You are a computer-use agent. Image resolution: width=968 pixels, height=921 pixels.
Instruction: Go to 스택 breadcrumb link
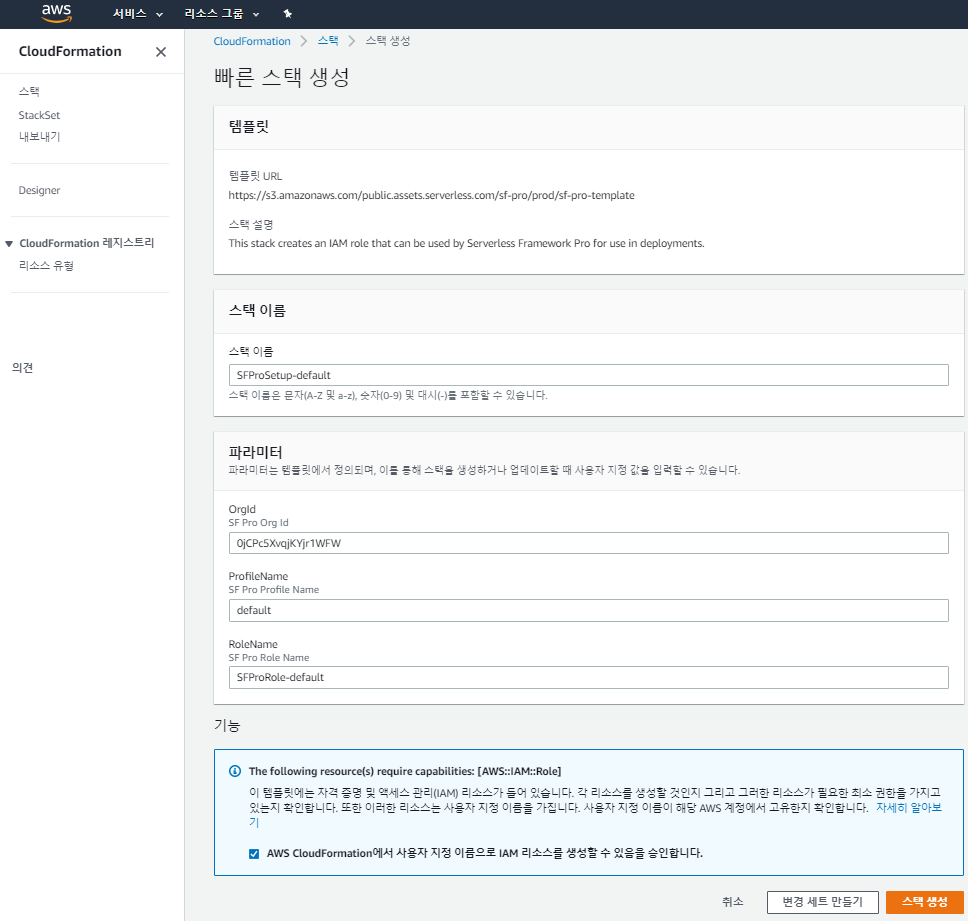(x=328, y=41)
